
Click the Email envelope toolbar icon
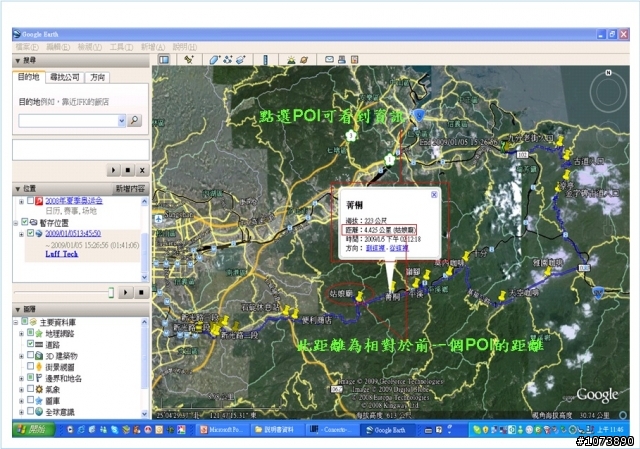click(x=329, y=60)
